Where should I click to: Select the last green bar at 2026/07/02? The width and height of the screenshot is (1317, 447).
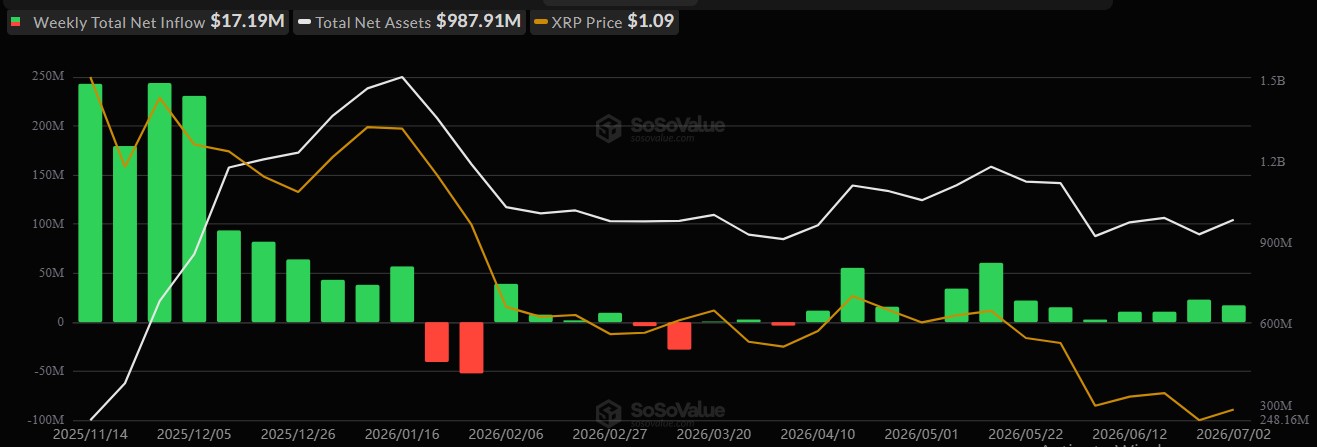tap(1234, 314)
